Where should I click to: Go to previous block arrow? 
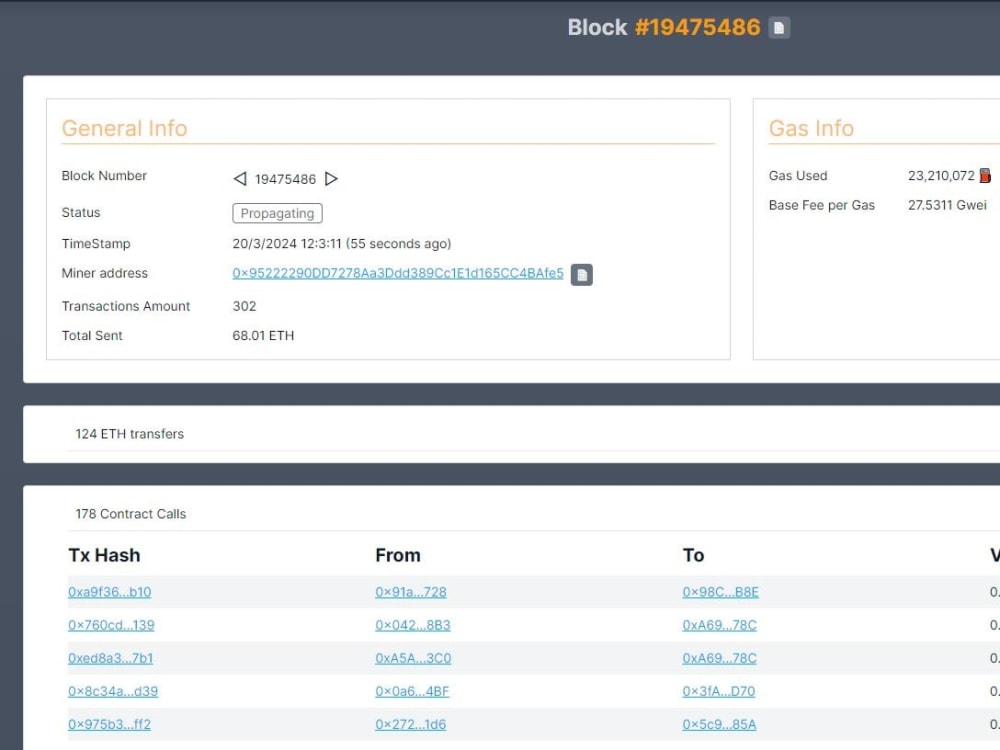click(240, 179)
